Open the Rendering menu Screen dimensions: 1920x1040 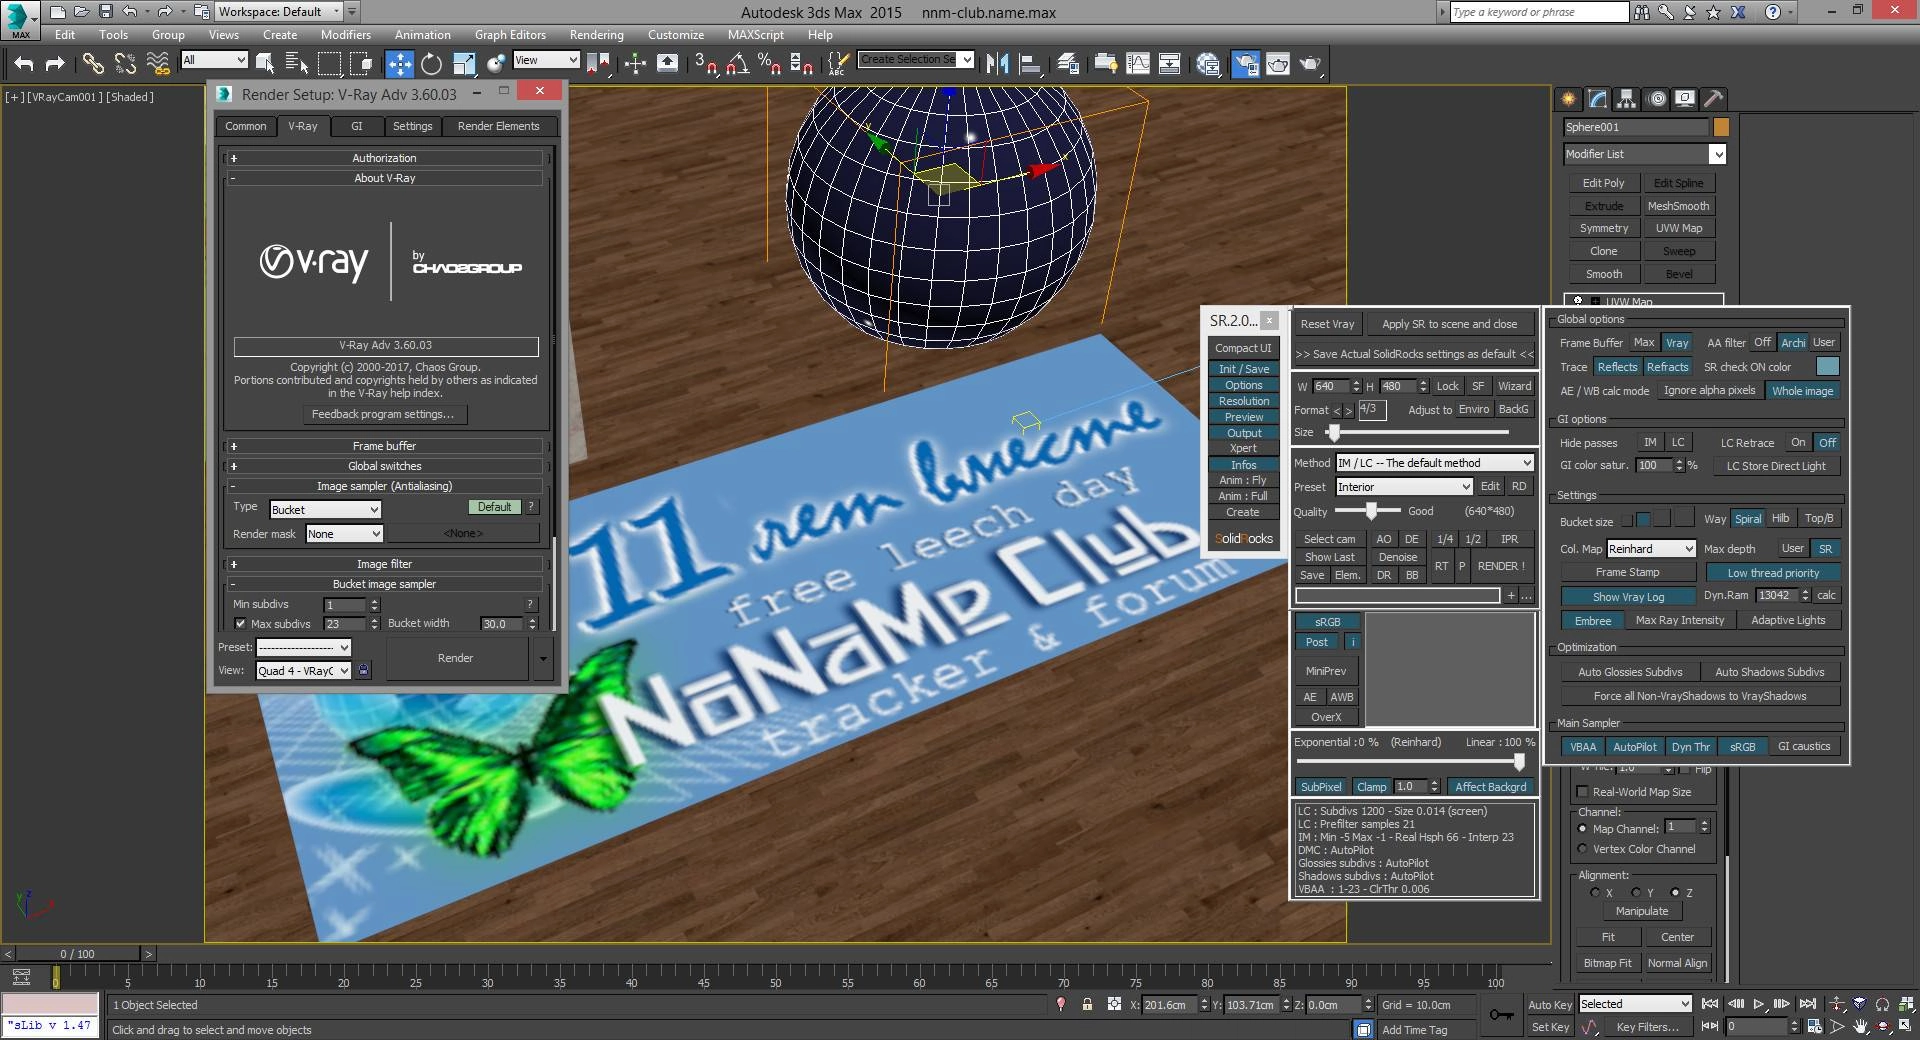(x=596, y=35)
